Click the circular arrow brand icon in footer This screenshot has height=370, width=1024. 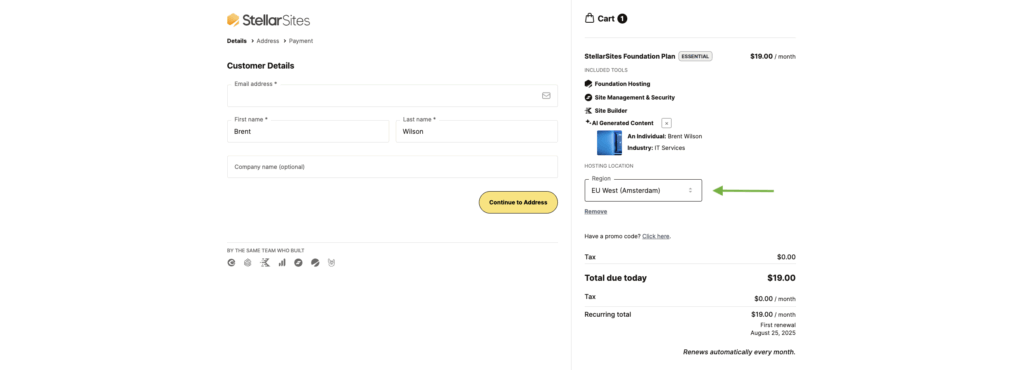231,263
